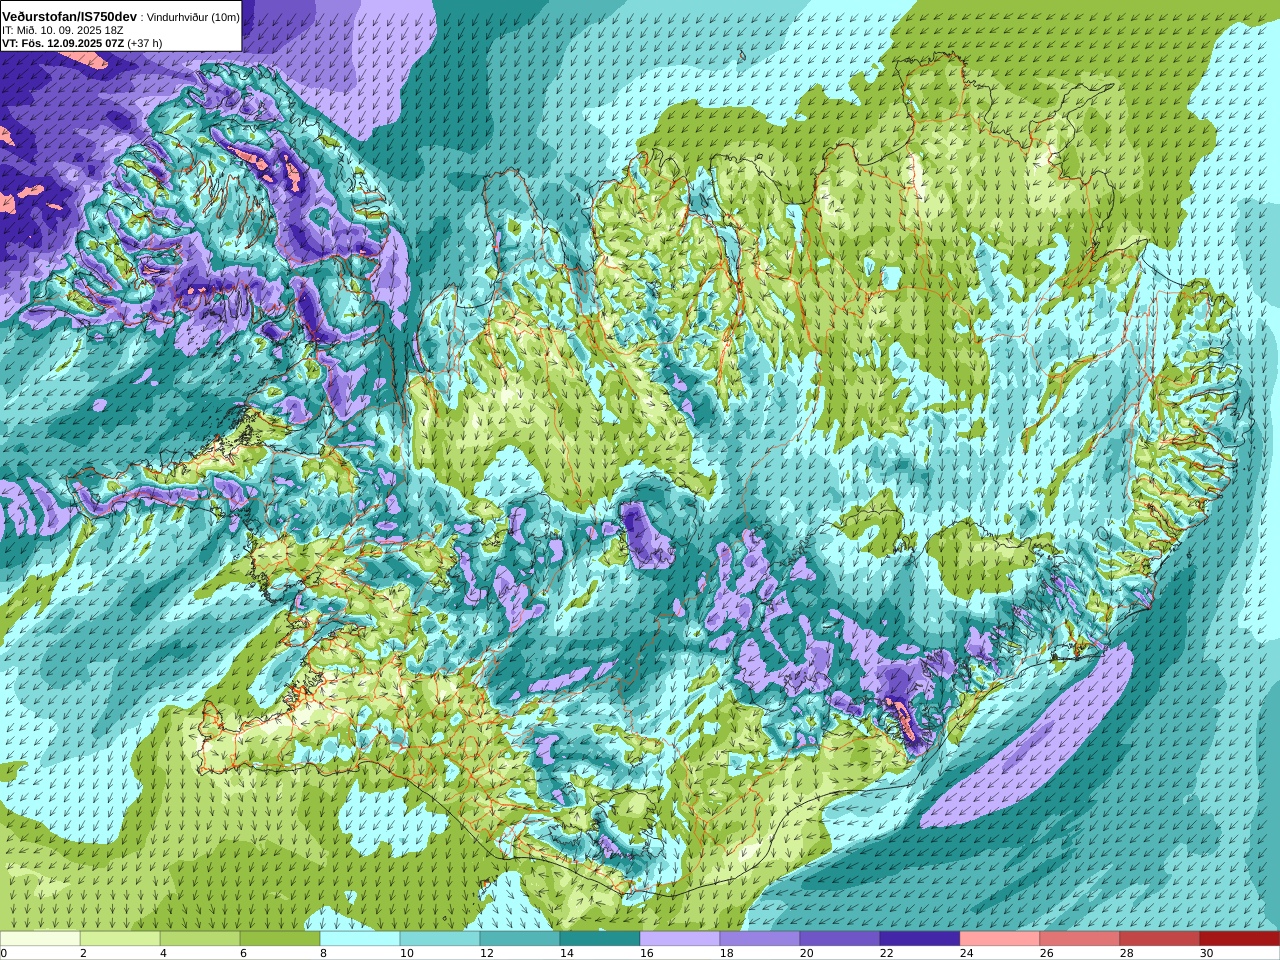Viewport: 1280px width, 960px height.
Task: Click the legend scale label 0
Action: 4,953
